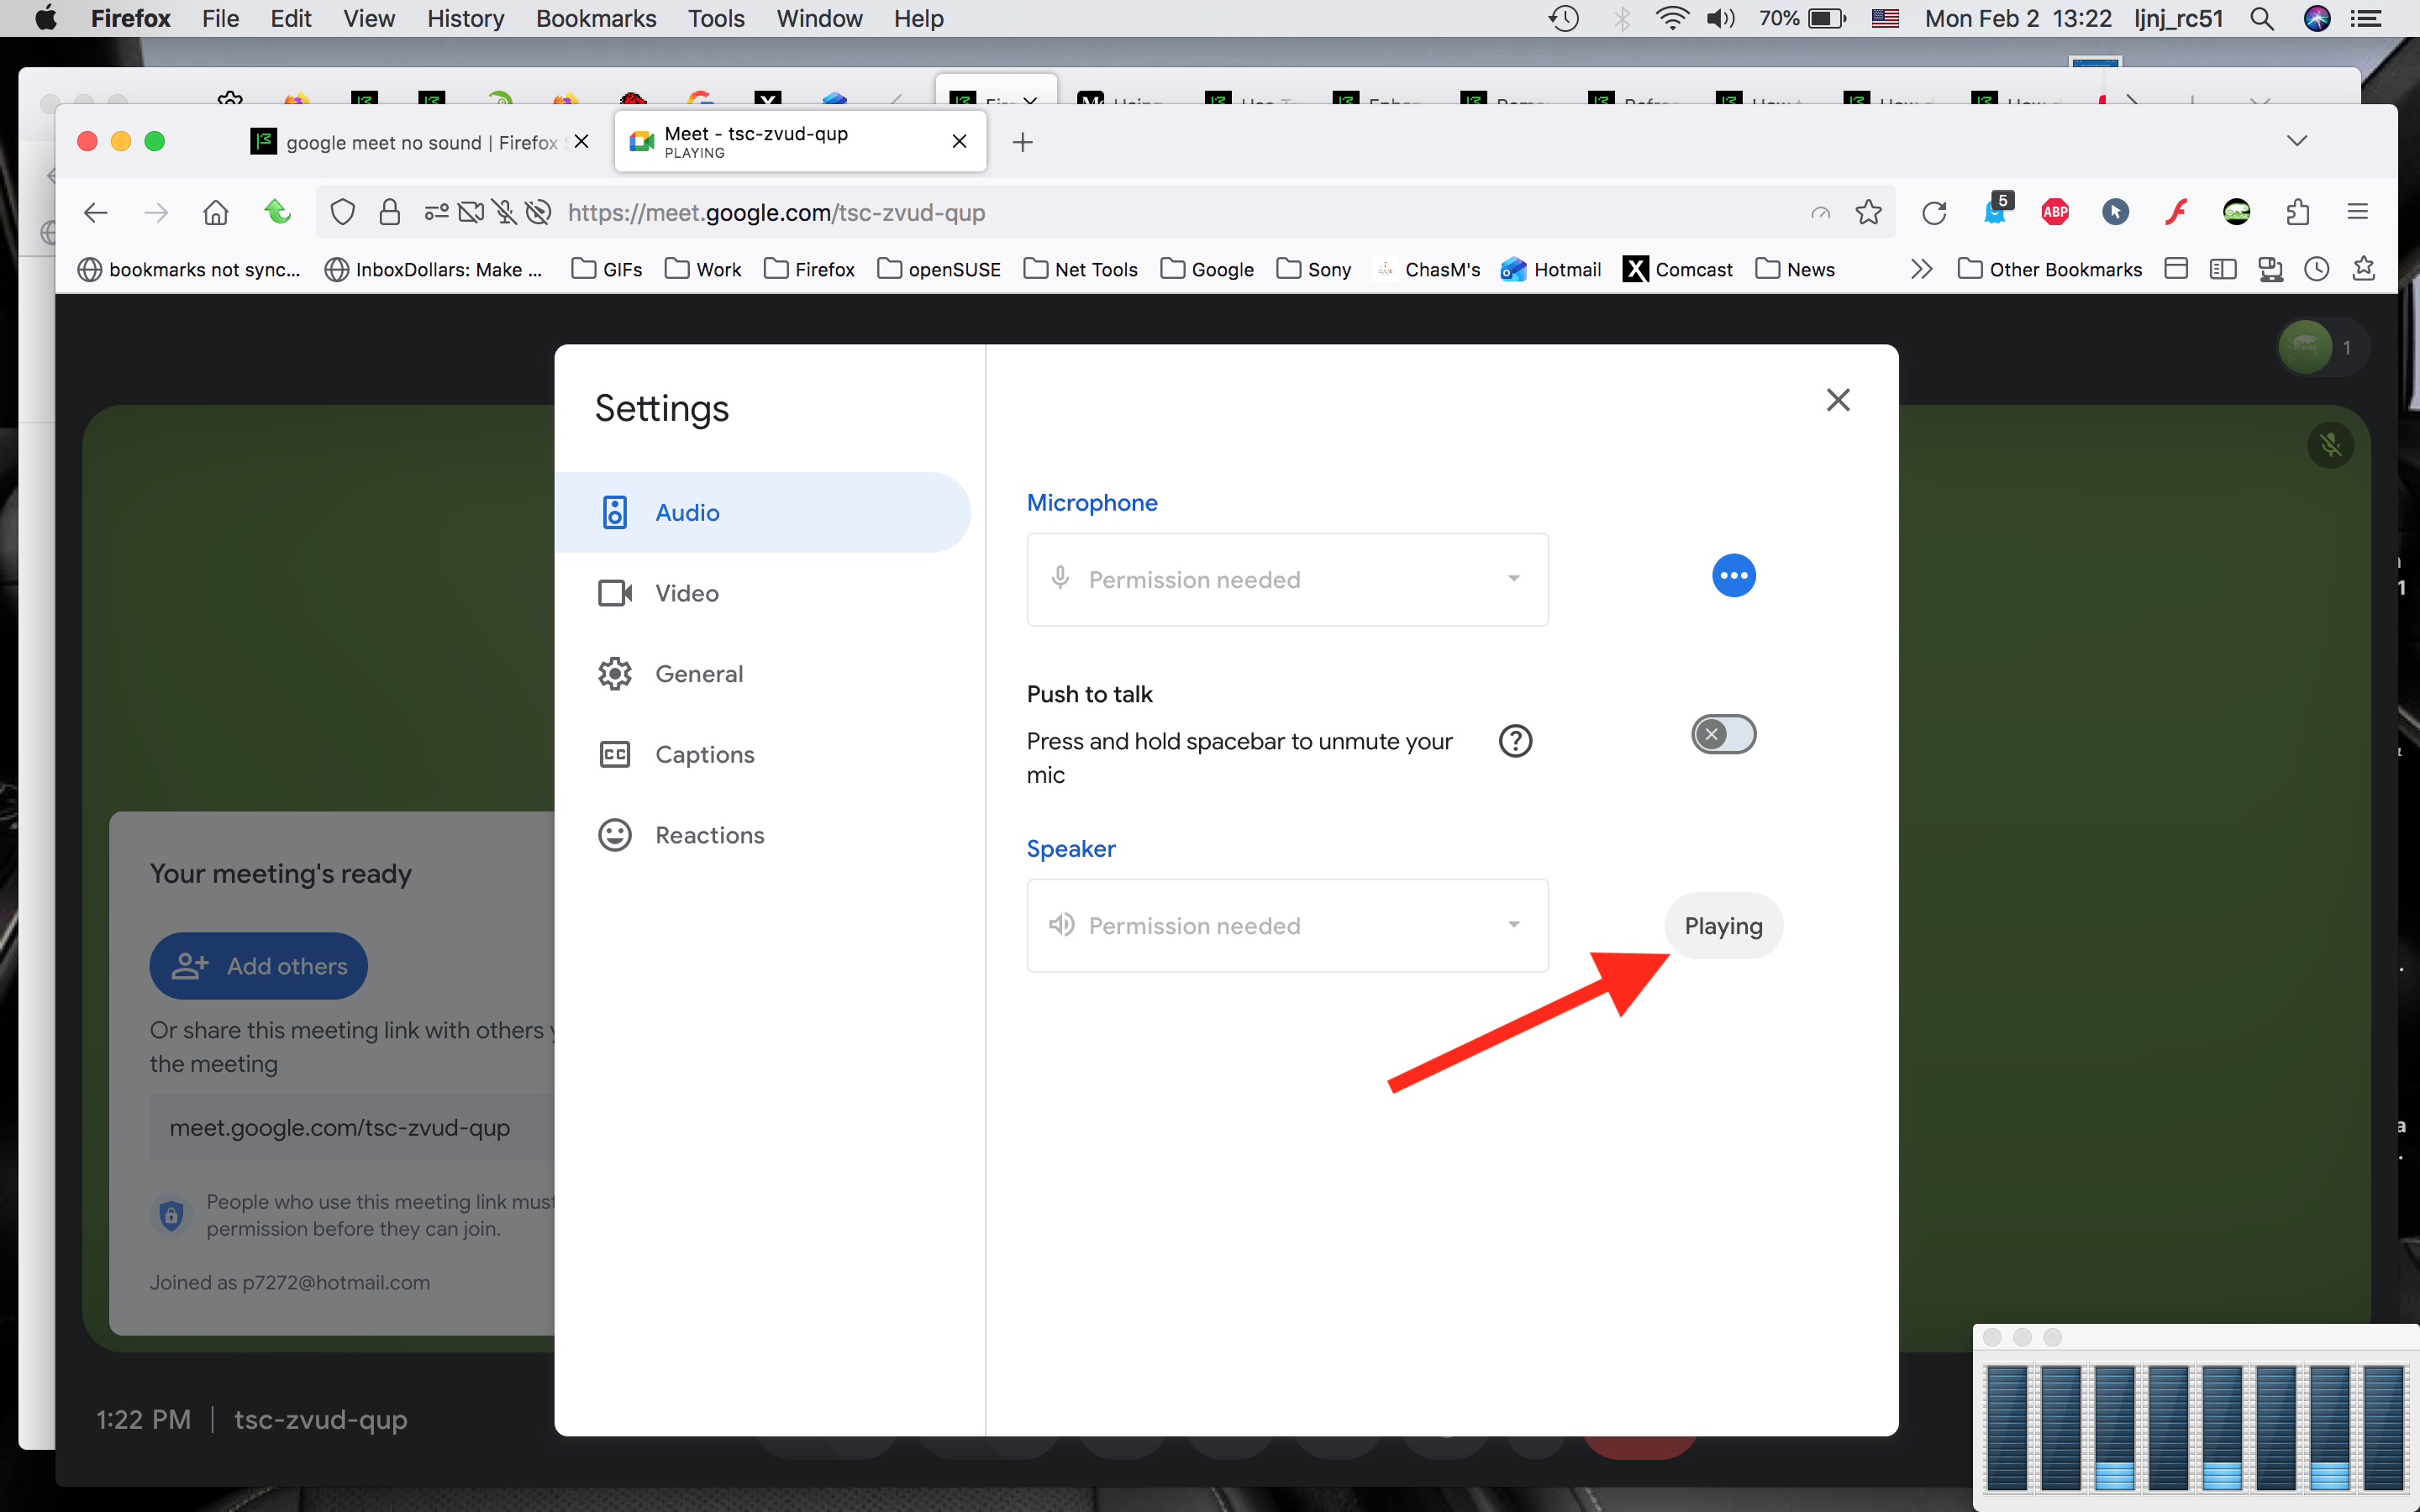The image size is (2420, 1512).
Task: Bookmark page with the star icon
Action: (x=1868, y=212)
